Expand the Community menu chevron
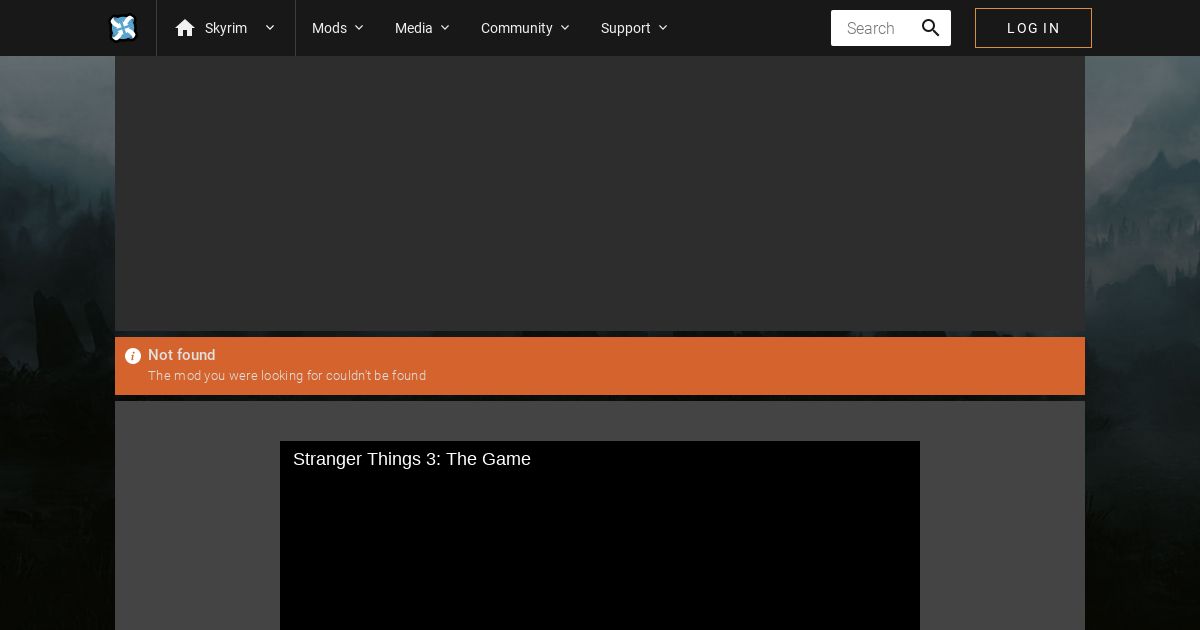 point(565,28)
